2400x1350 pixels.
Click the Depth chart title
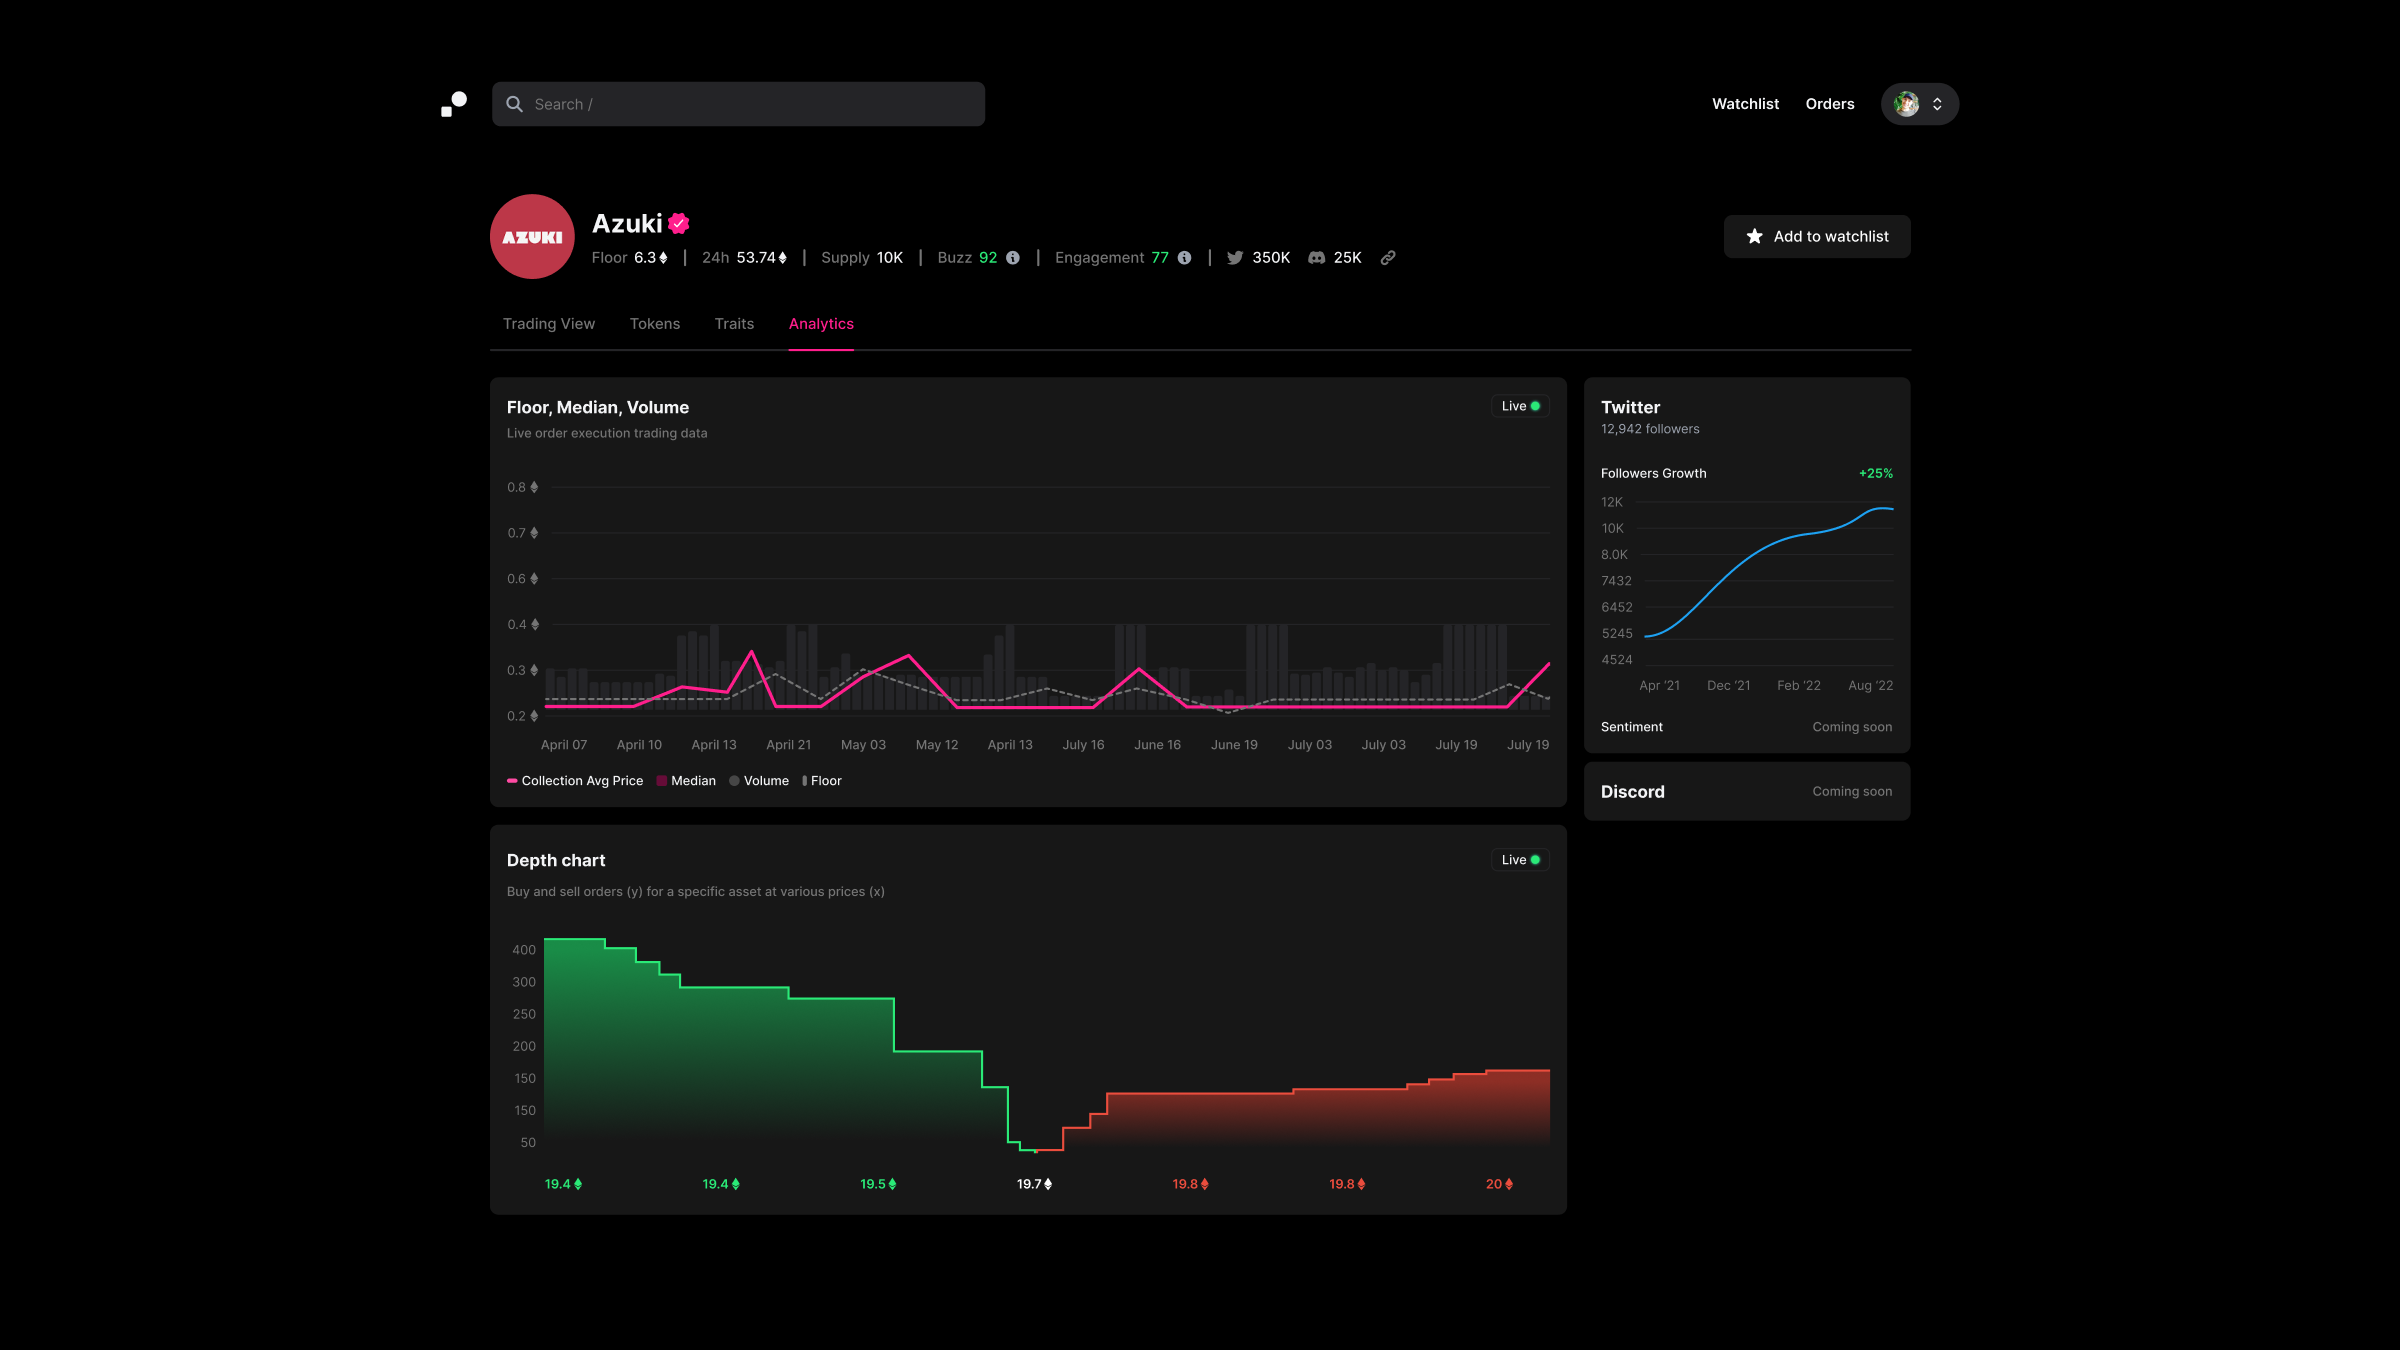[x=556, y=861]
